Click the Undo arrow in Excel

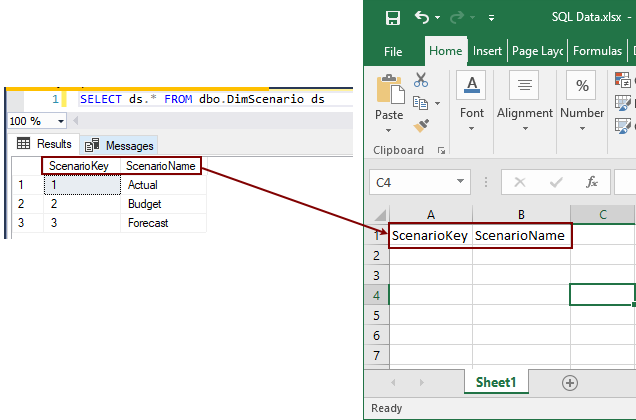click(422, 17)
